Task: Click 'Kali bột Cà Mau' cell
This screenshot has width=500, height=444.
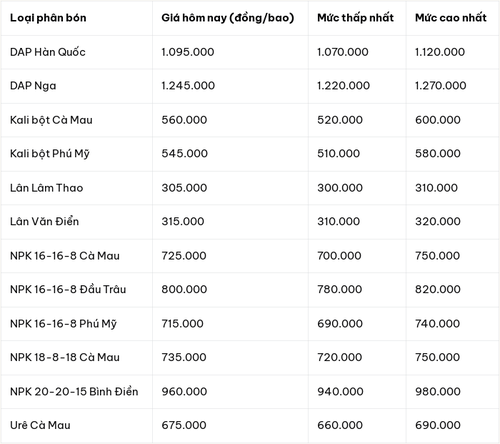Action: point(51,120)
